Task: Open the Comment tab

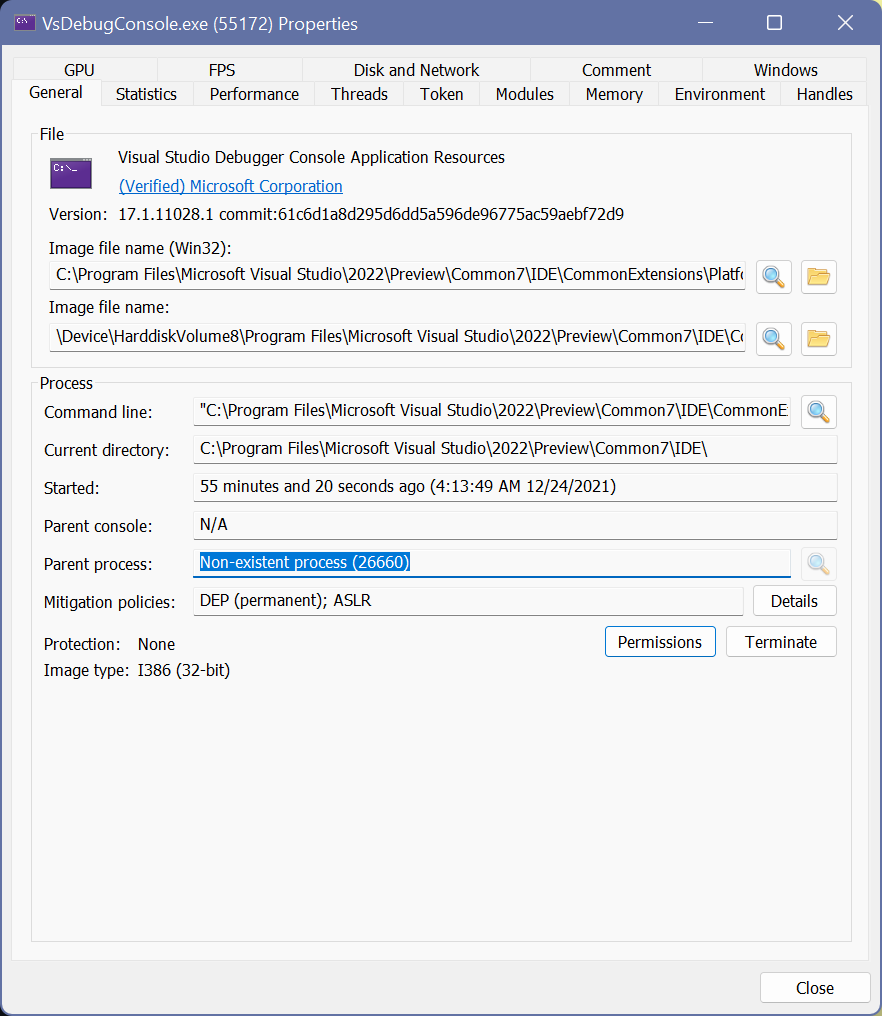Action: (x=616, y=70)
